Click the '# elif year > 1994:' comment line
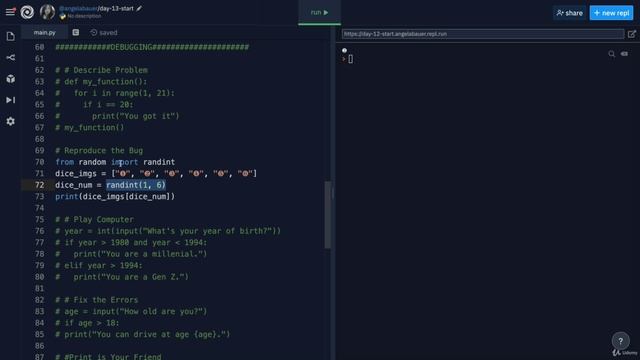This screenshot has height=360, width=640. [99, 265]
